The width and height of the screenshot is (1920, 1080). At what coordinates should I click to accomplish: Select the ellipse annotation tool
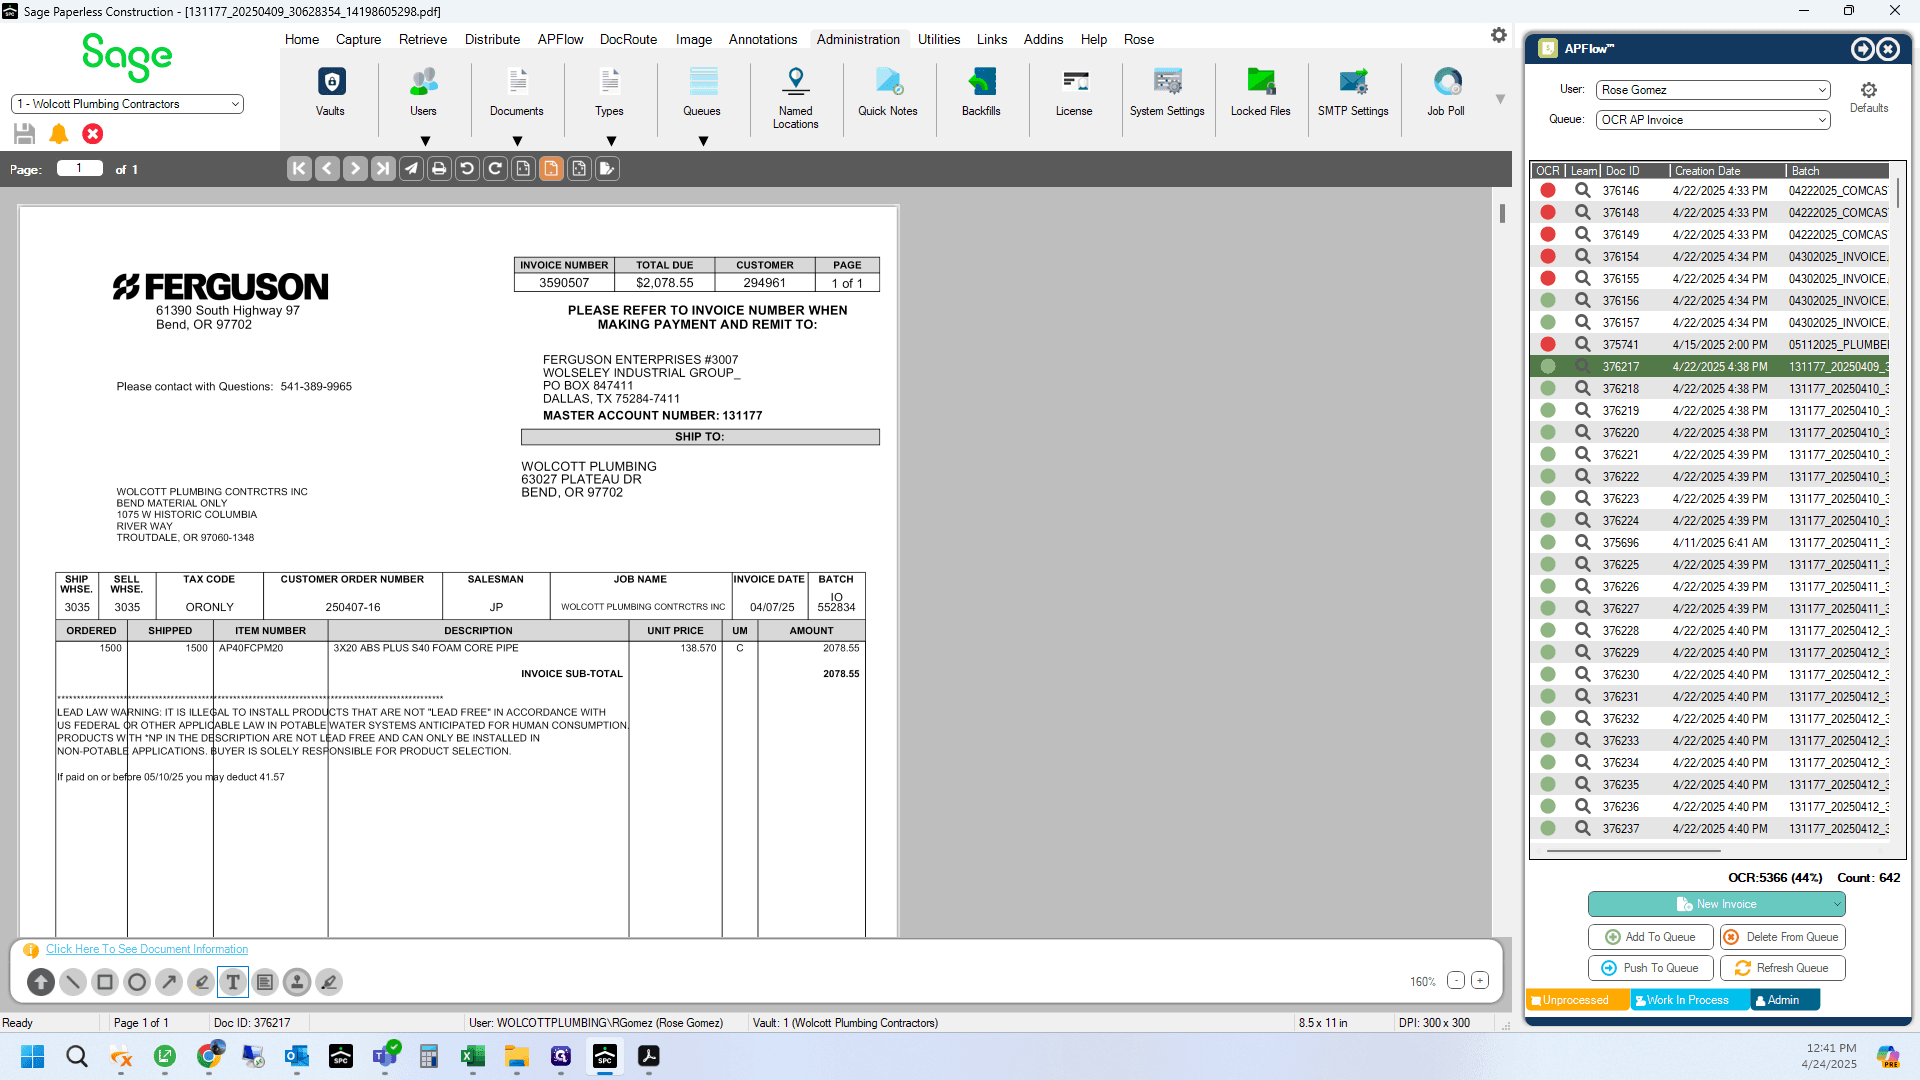pos(137,982)
